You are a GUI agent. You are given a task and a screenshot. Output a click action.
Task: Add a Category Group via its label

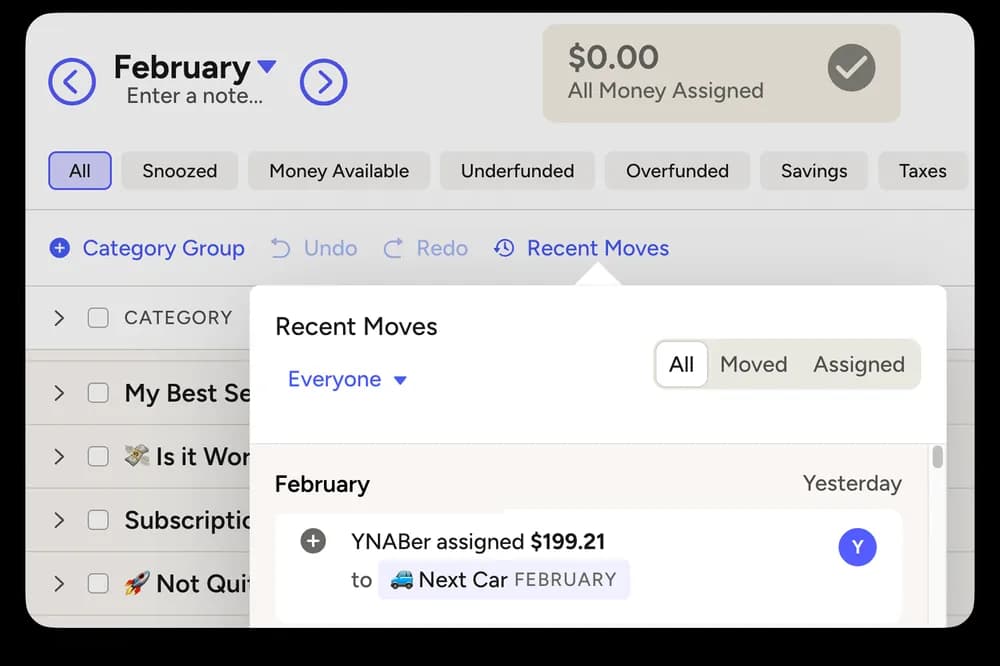pos(163,248)
